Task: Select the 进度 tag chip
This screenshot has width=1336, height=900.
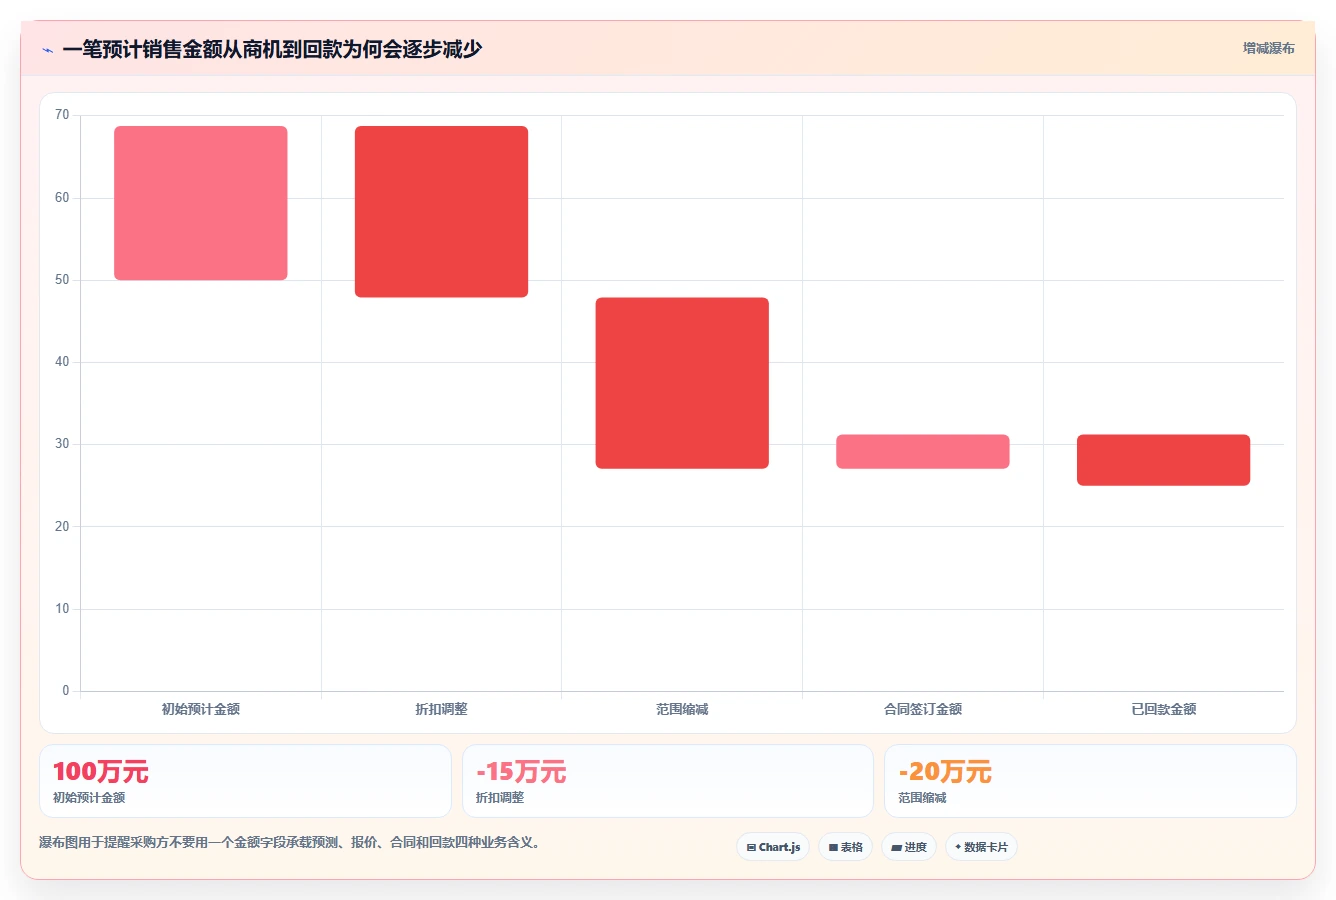Action: [908, 847]
